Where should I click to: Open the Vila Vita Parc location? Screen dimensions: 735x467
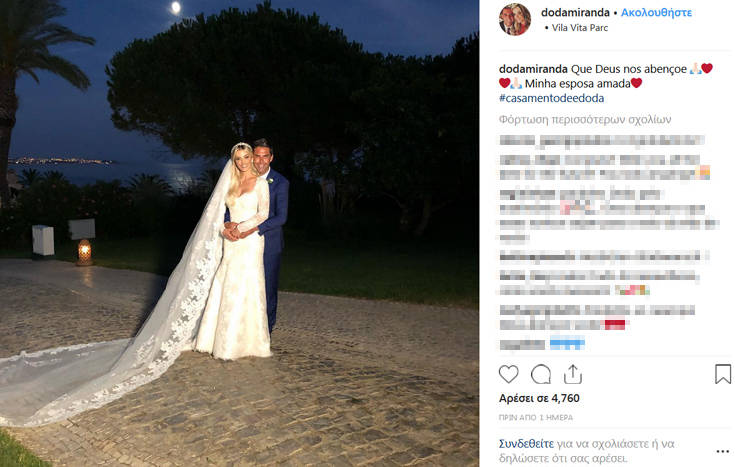pos(579,28)
